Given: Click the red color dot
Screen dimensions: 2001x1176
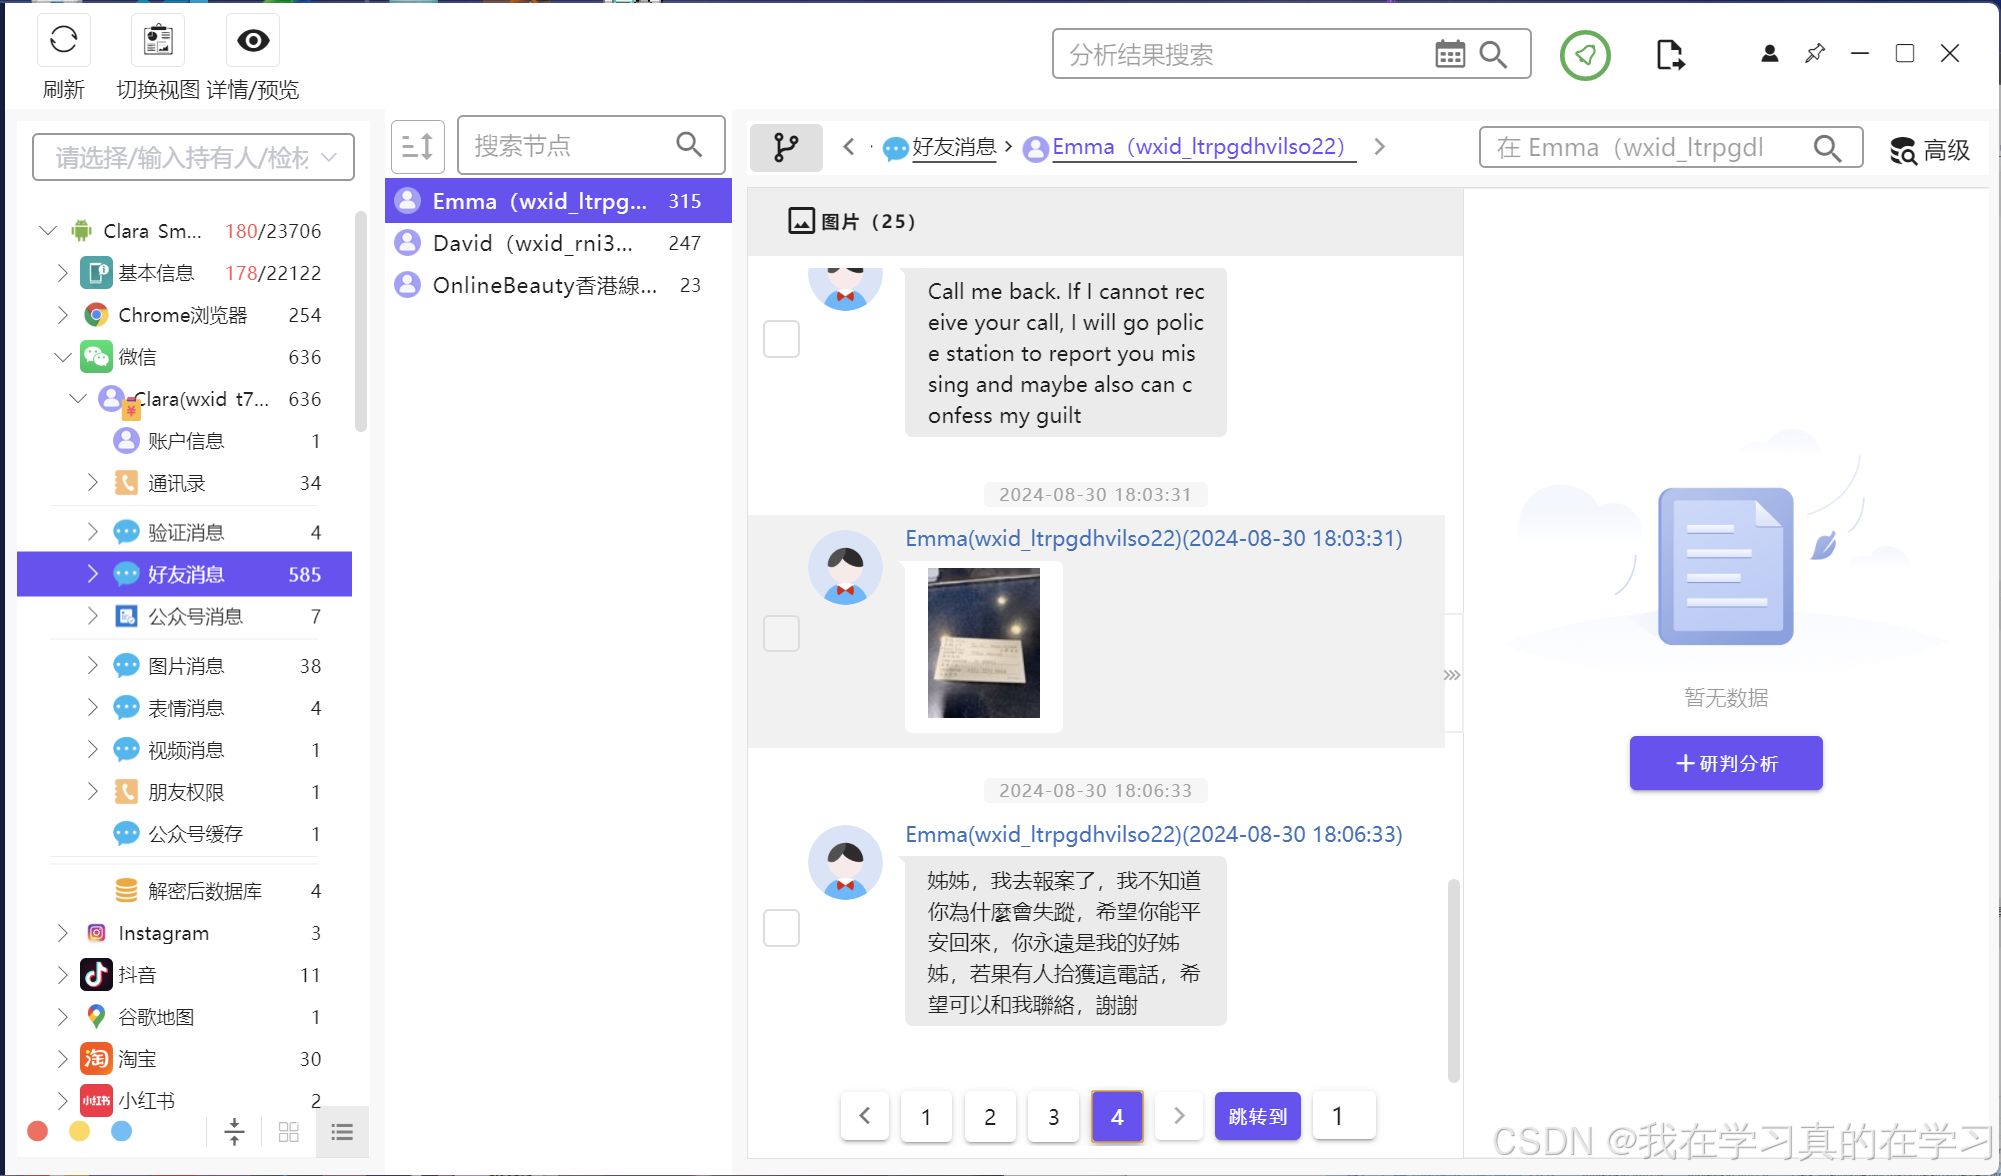Looking at the screenshot, I should tap(38, 1131).
